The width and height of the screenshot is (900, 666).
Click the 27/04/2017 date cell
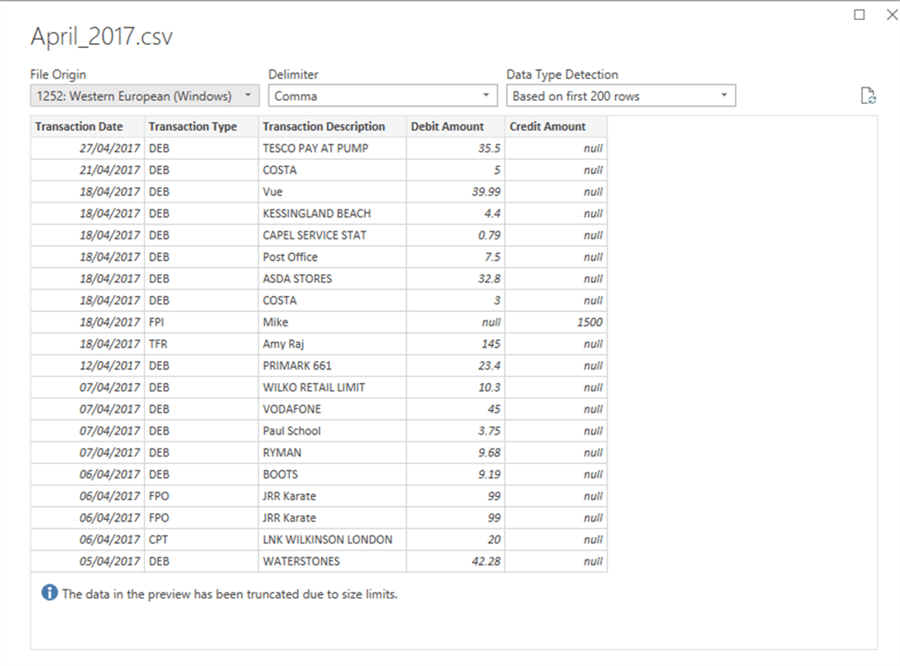coord(87,148)
